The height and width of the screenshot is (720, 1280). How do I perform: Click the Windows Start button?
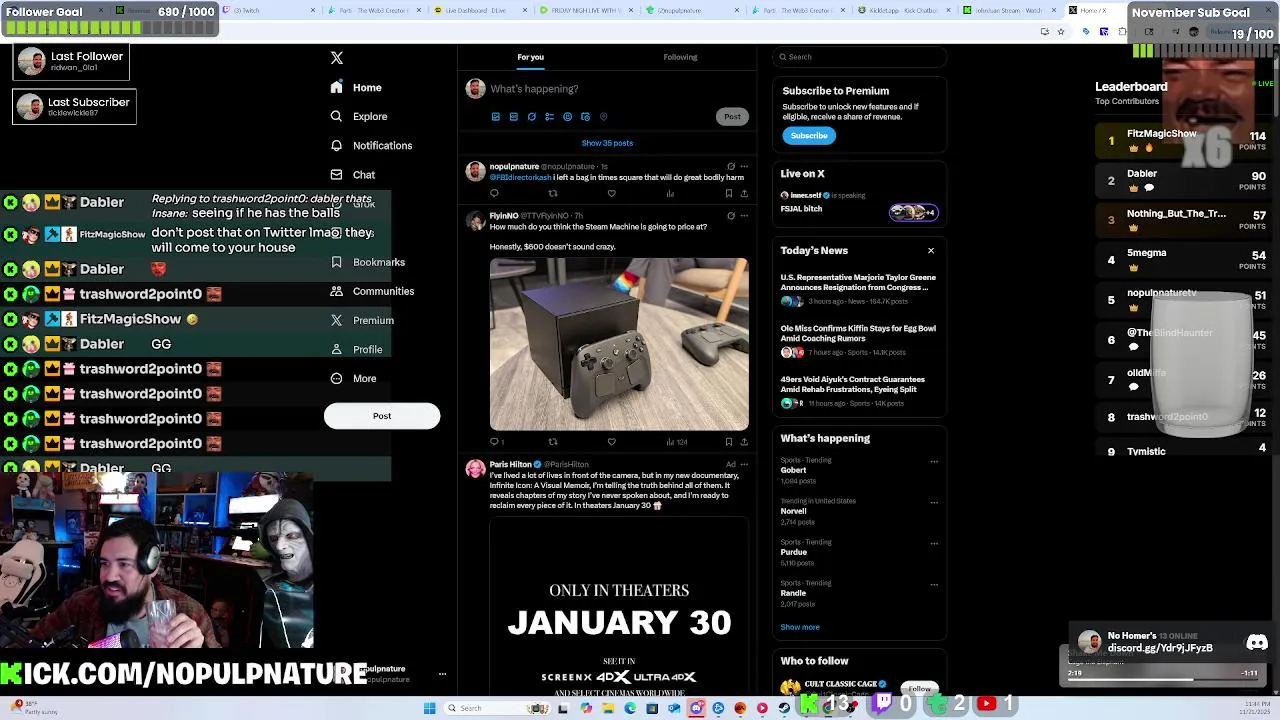(x=430, y=708)
